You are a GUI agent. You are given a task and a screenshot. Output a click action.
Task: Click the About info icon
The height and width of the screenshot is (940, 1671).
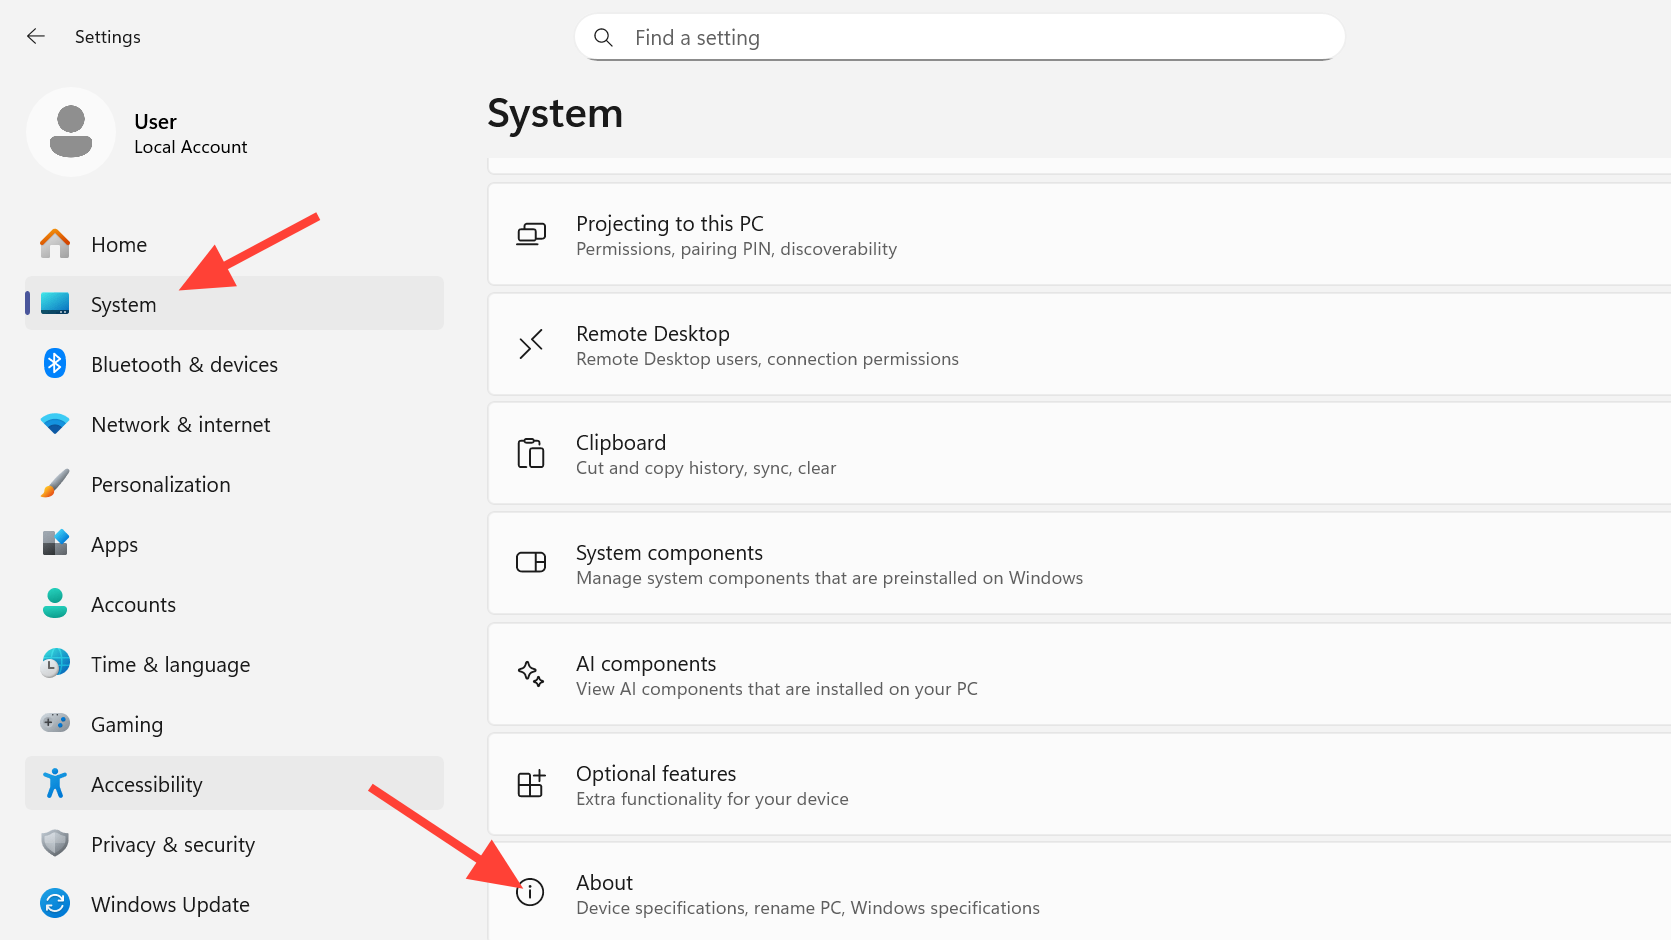tap(530, 892)
